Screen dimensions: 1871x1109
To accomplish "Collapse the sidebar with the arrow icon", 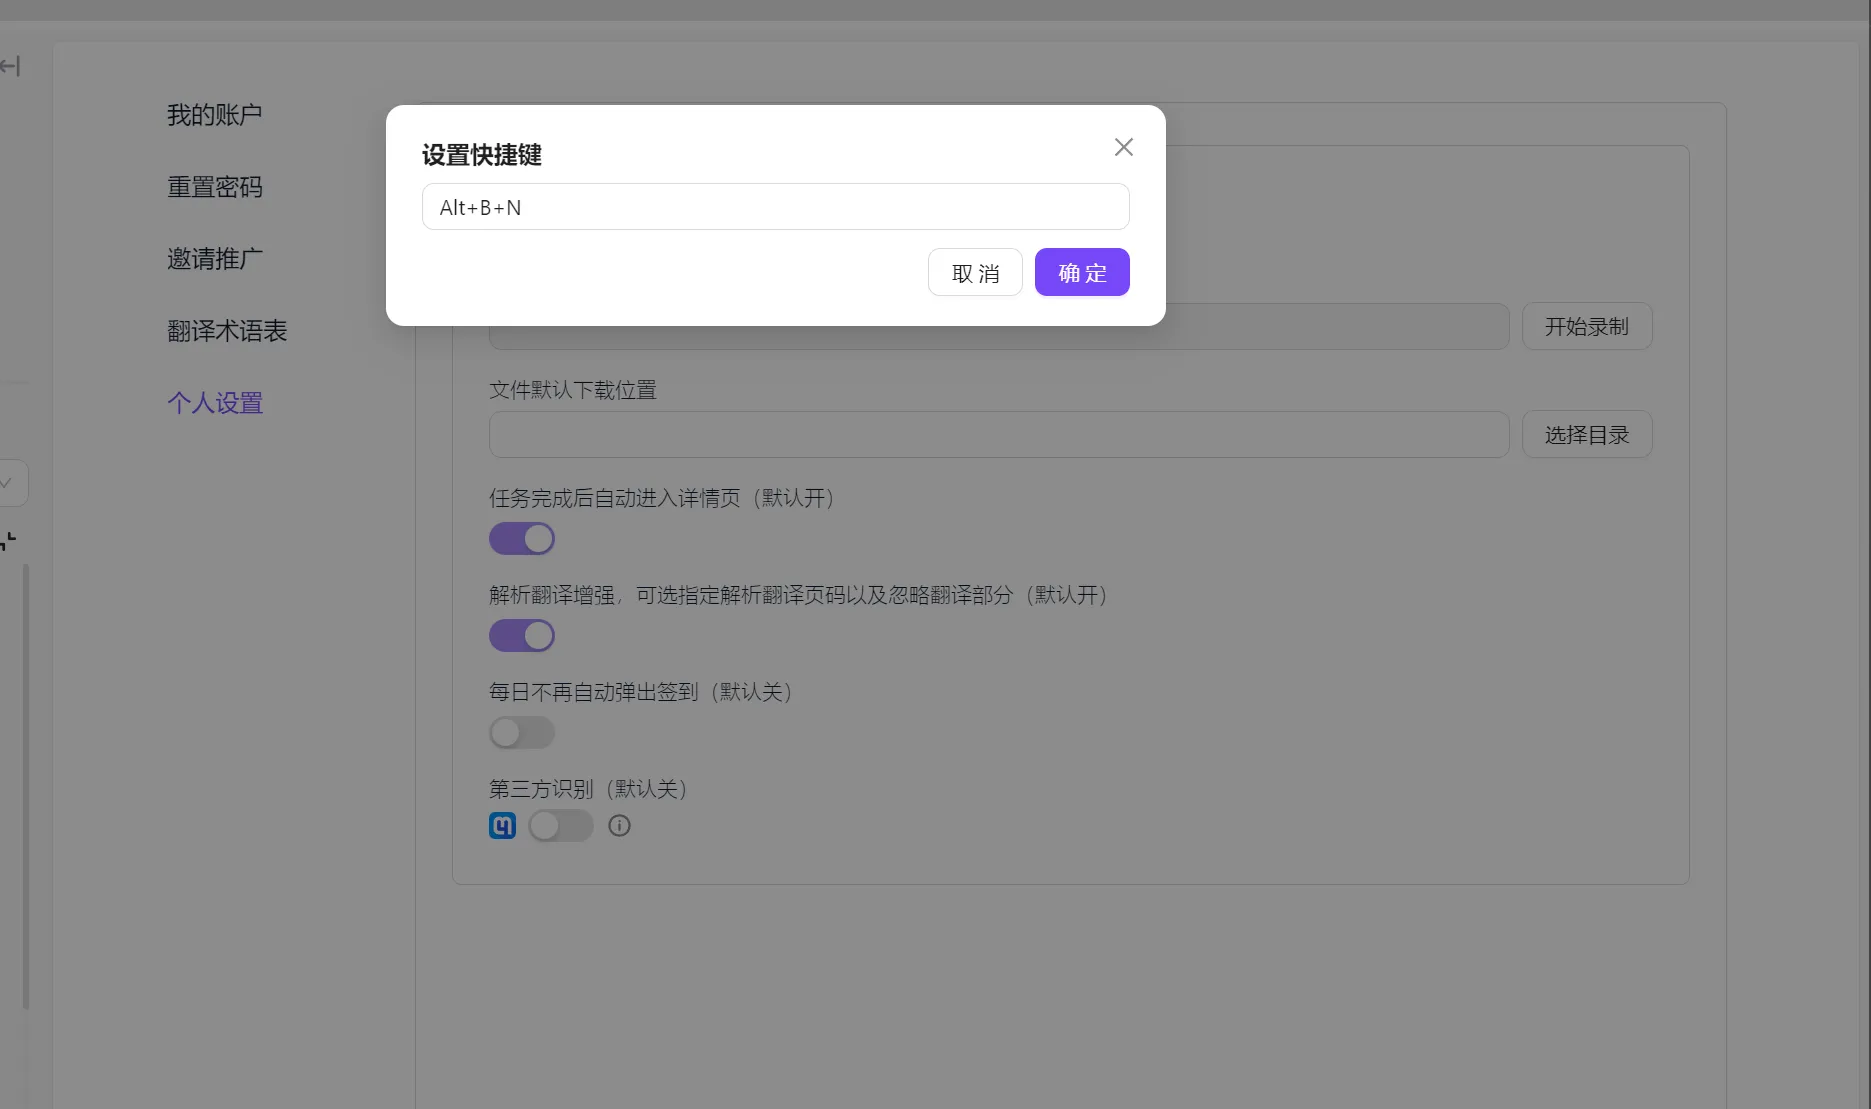I will (x=10, y=66).
